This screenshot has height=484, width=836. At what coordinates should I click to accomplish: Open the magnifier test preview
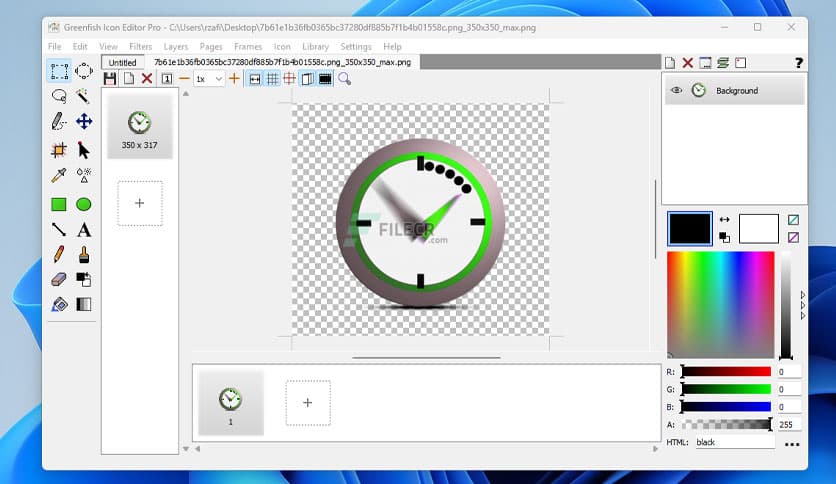tap(344, 79)
